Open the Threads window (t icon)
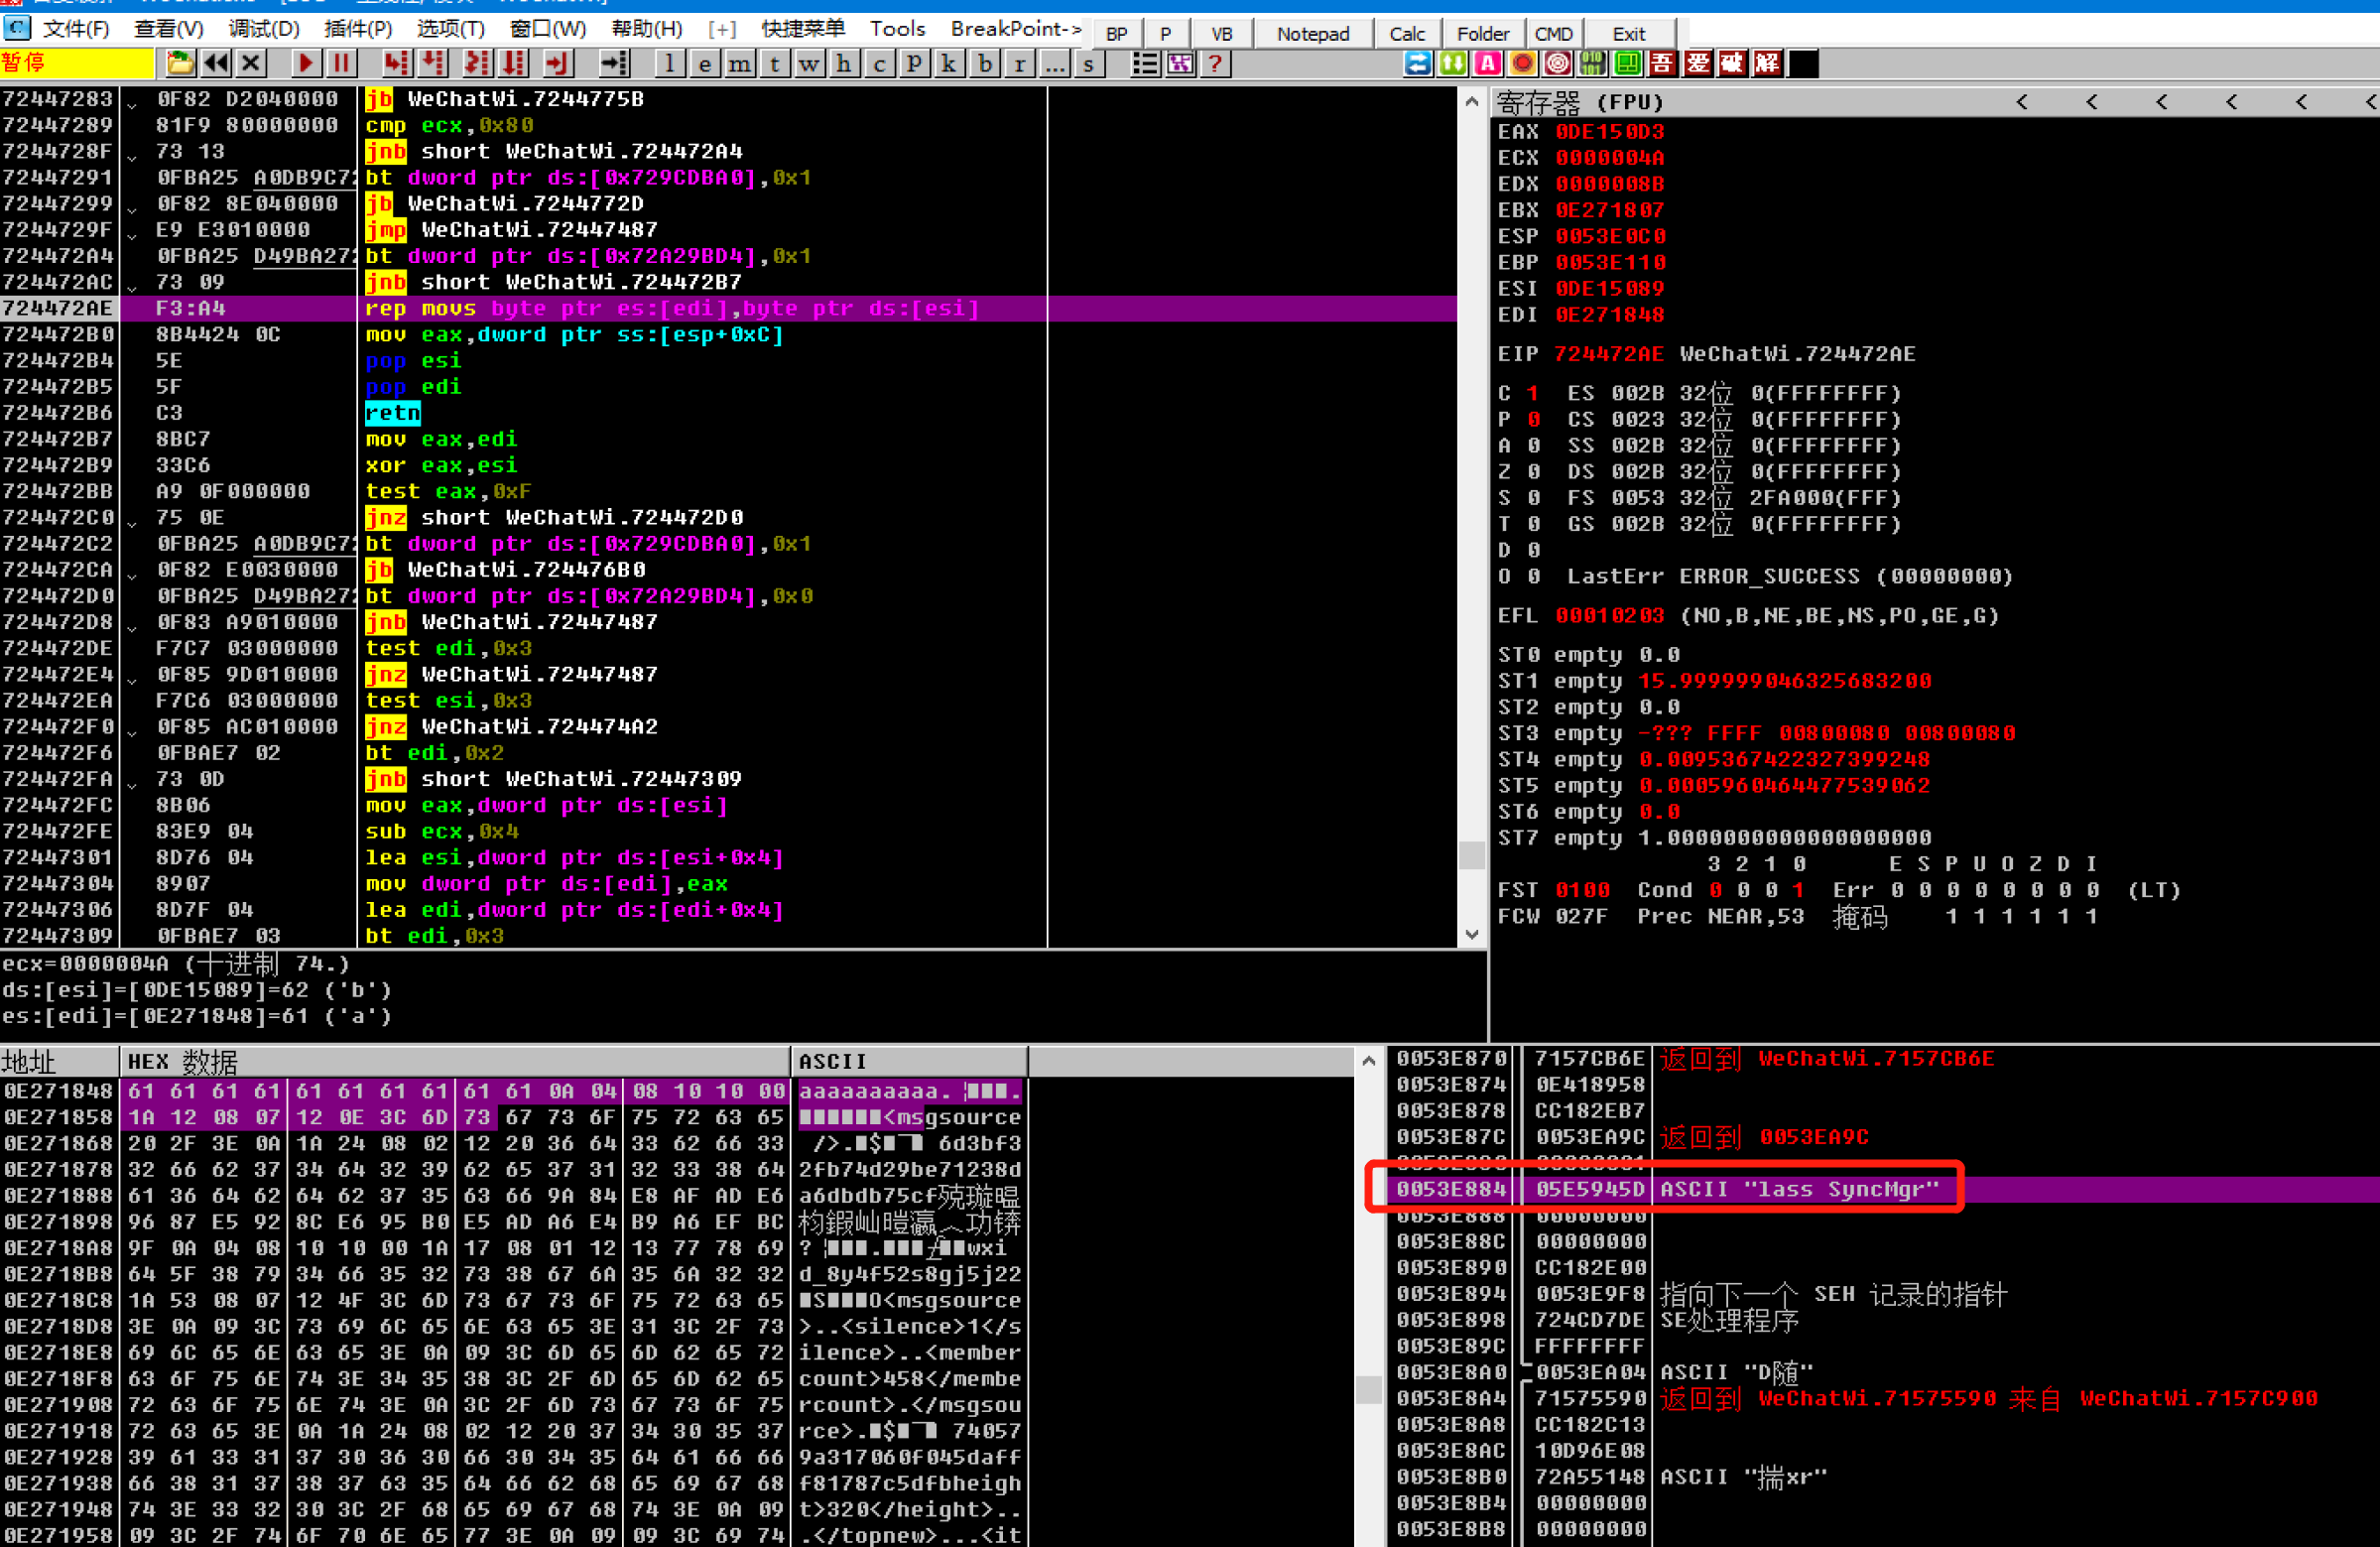Image resolution: width=2380 pixels, height=1547 pixels. pos(774,63)
